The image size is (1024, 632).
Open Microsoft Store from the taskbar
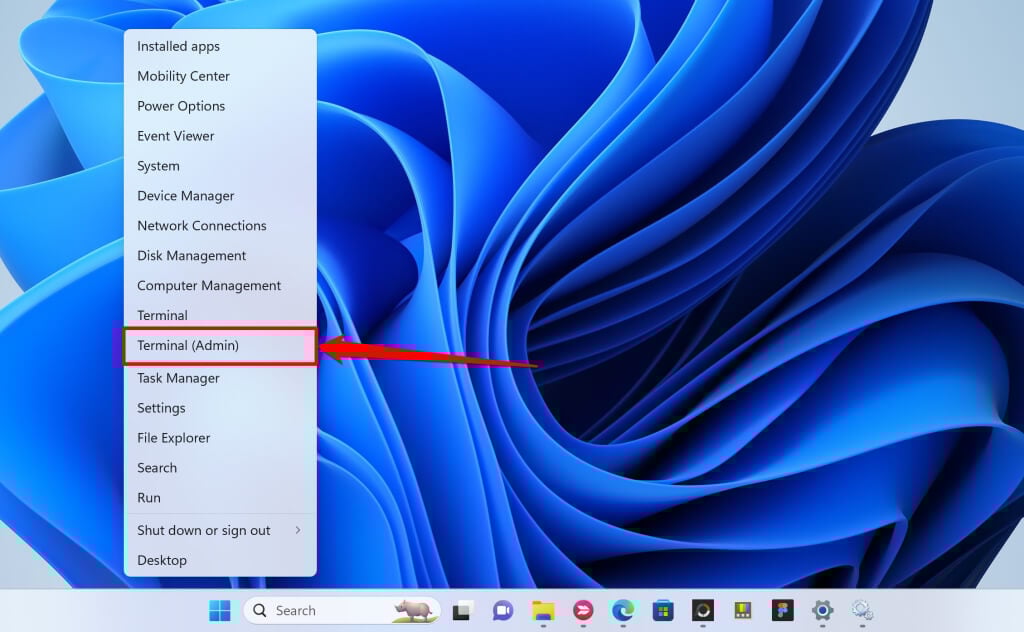click(x=663, y=610)
